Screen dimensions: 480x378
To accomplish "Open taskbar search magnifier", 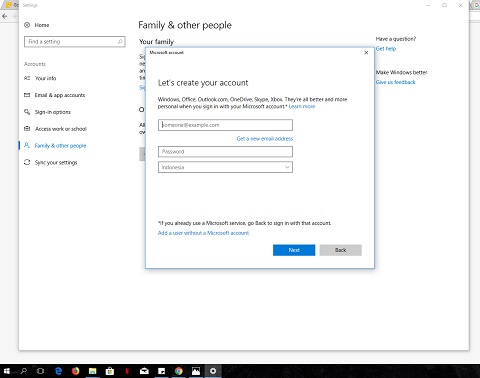I will [x=24, y=371].
